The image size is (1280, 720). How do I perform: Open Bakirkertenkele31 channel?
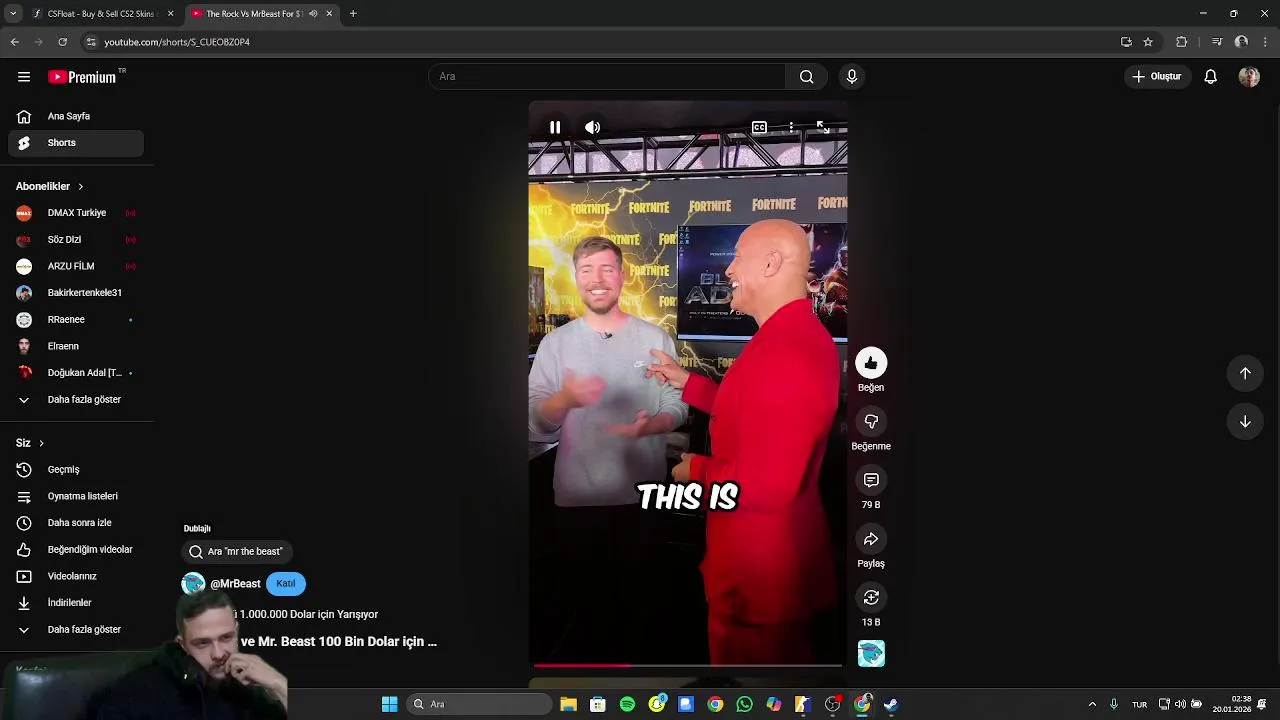tap(76, 293)
